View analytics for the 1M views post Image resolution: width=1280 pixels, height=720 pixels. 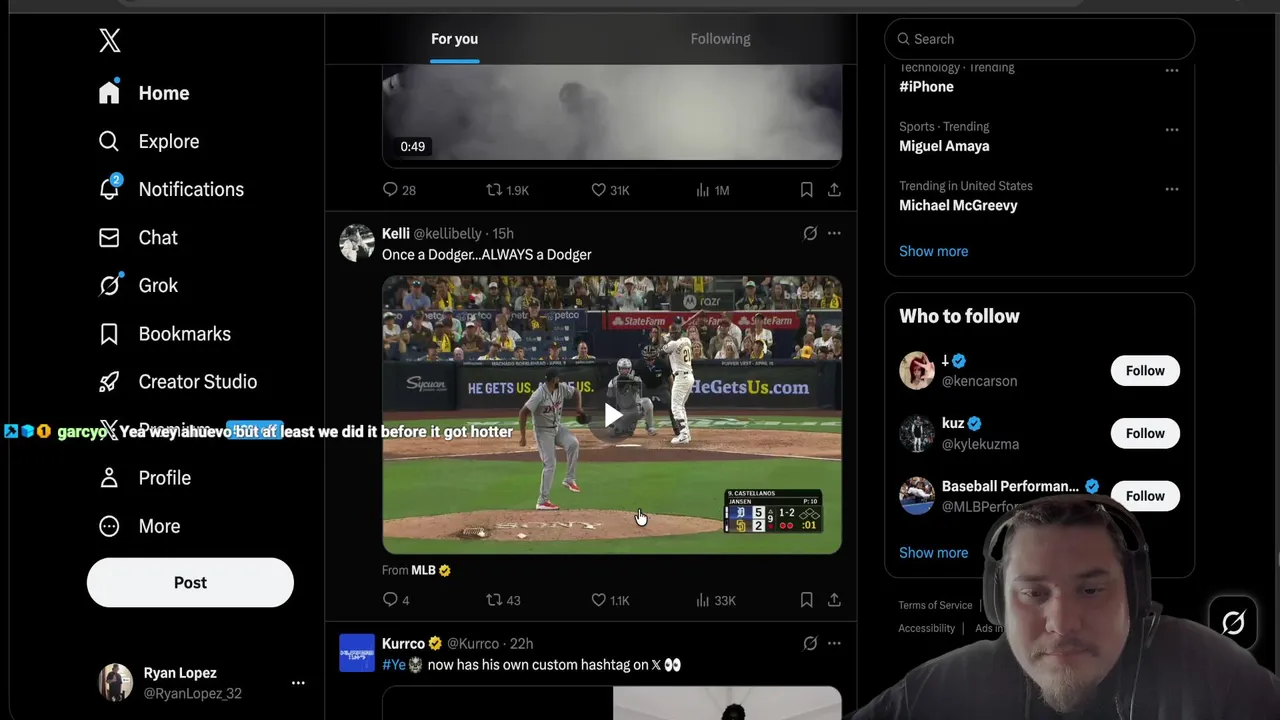[x=712, y=190]
